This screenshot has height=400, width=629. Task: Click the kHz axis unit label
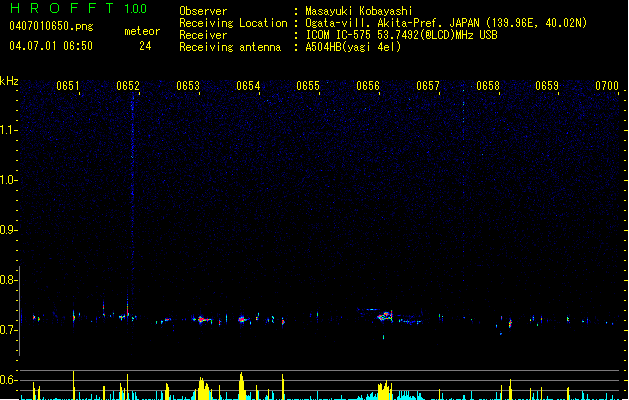click(9, 81)
